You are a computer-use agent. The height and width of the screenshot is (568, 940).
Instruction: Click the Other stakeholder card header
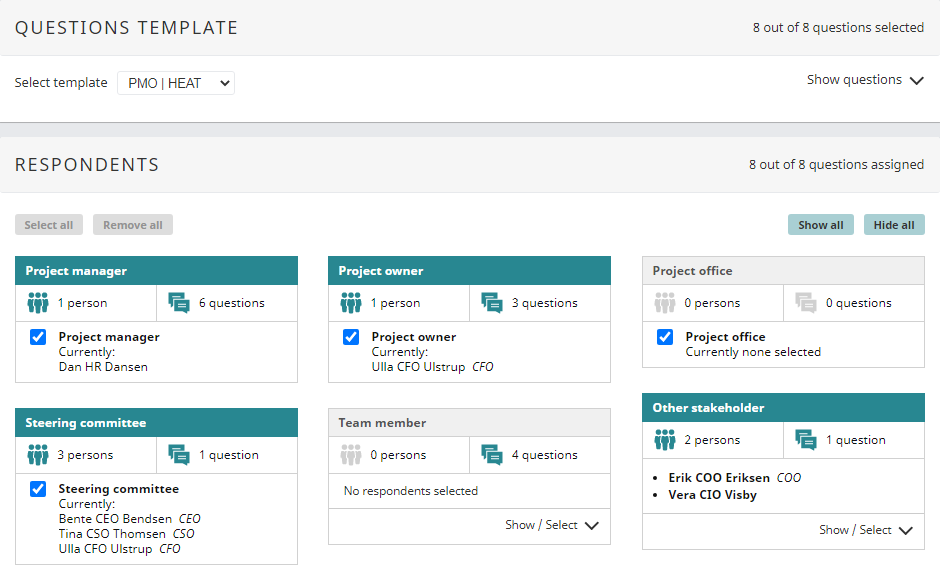(783, 408)
